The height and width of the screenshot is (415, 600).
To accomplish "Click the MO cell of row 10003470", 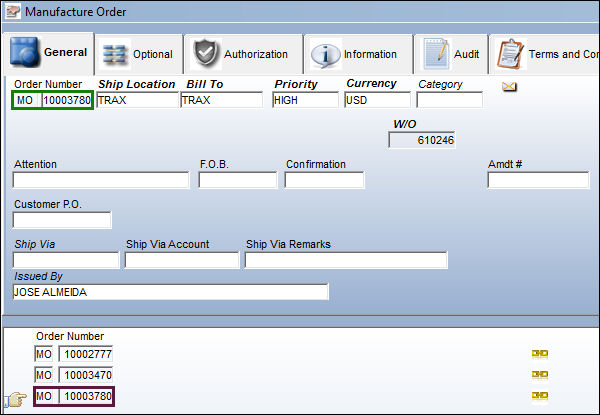I will coord(44,375).
